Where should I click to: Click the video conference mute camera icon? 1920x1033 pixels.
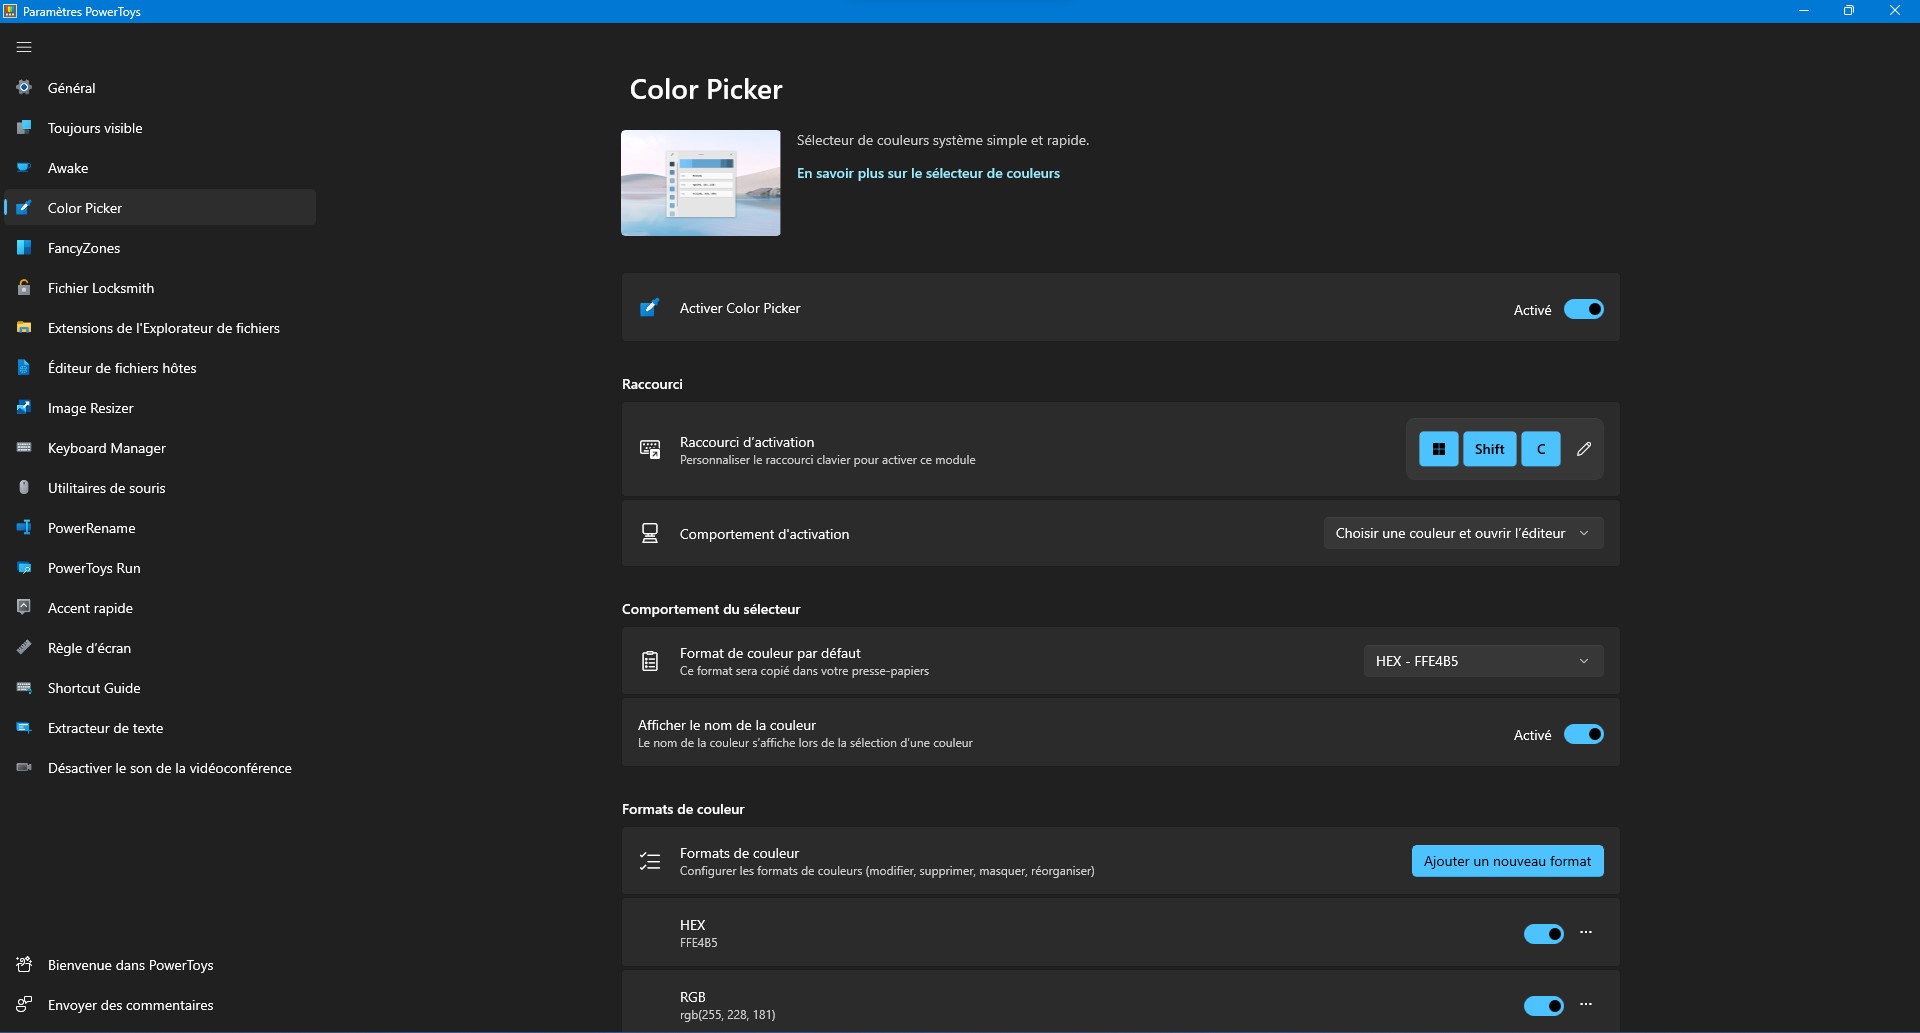(24, 768)
